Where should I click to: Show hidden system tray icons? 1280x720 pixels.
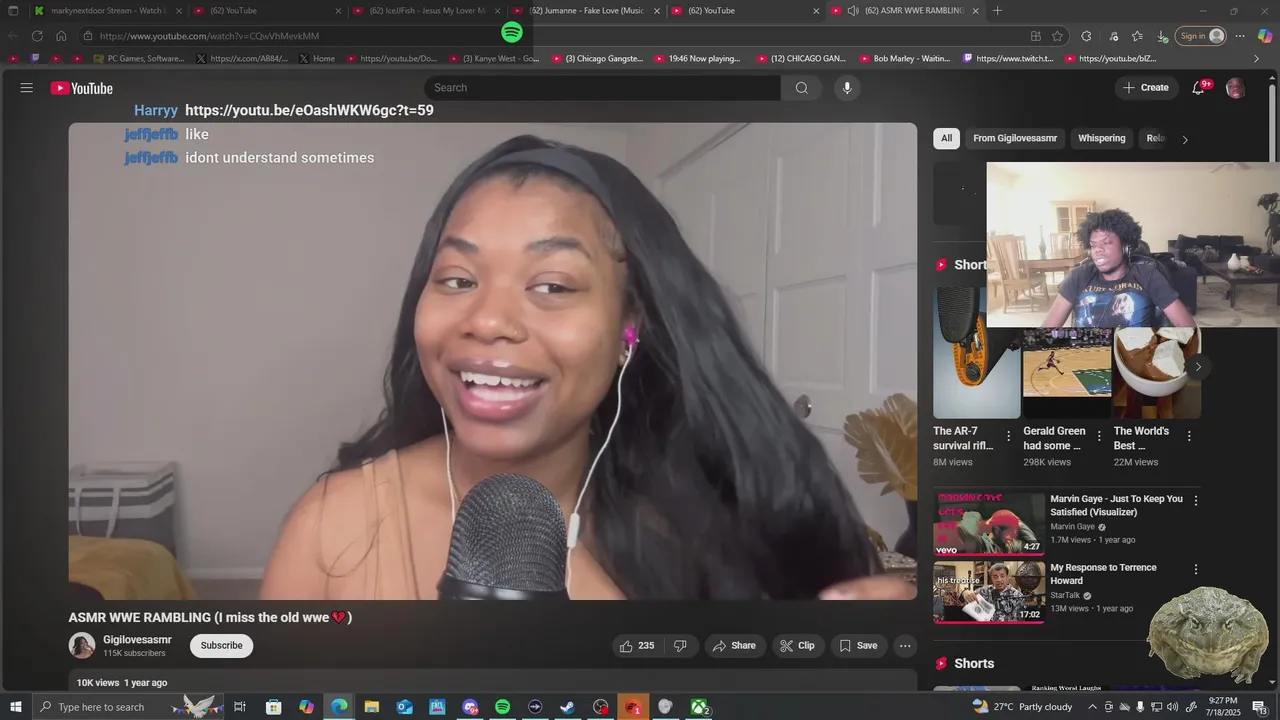[1093, 707]
